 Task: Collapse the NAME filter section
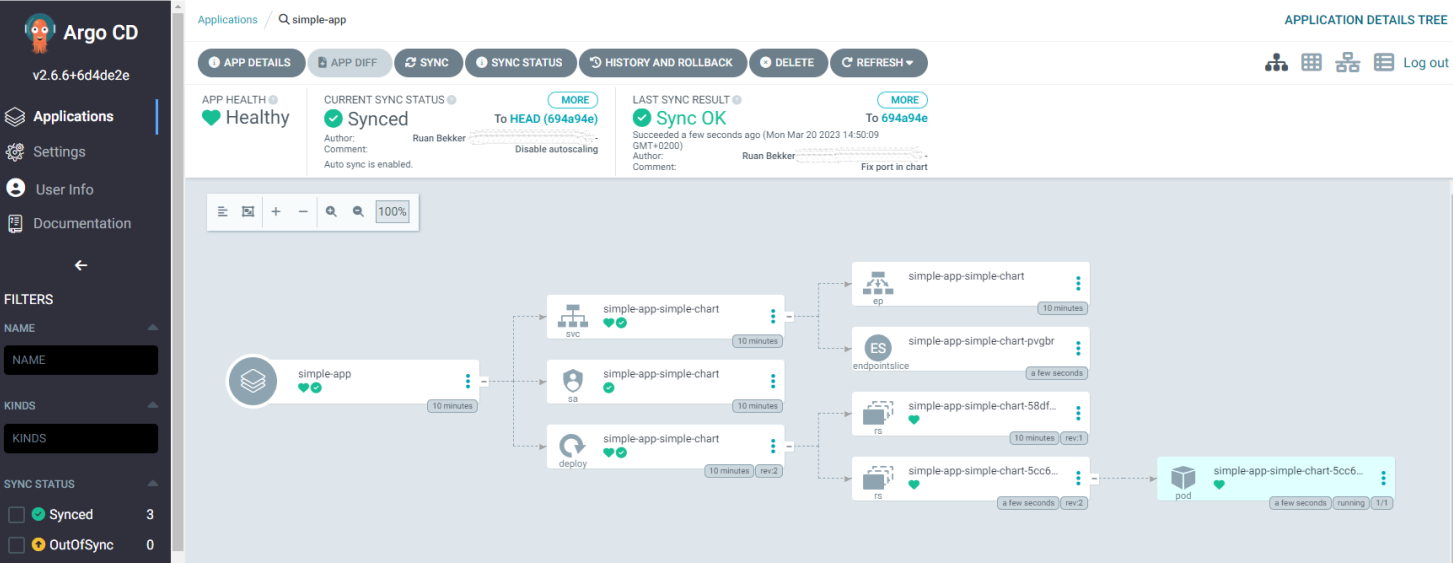click(x=152, y=328)
